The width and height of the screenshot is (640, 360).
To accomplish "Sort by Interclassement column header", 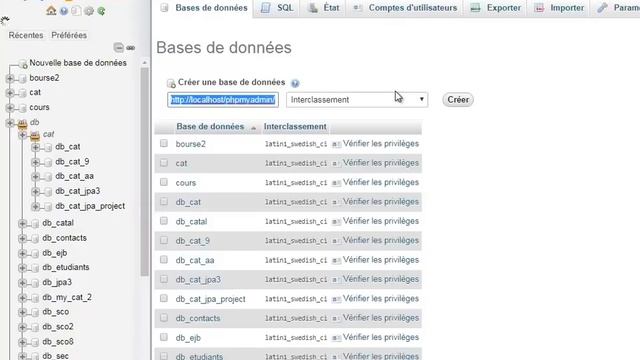I will 295,127.
